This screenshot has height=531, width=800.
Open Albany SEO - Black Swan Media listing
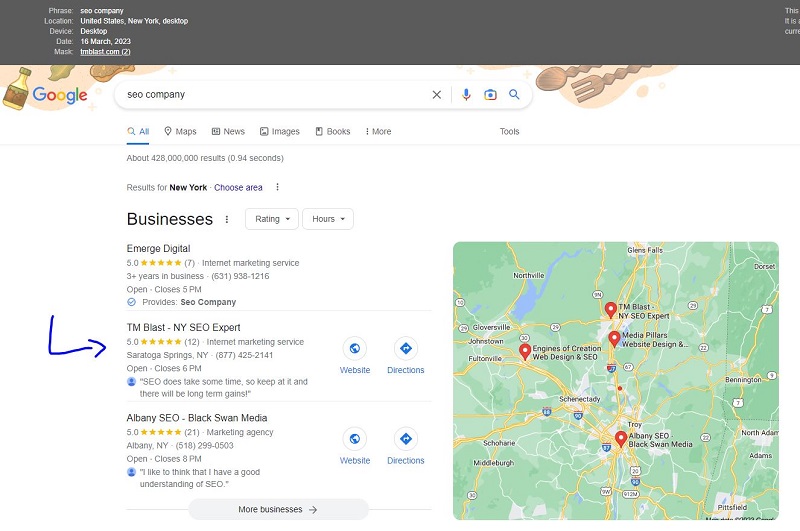tap(197, 418)
